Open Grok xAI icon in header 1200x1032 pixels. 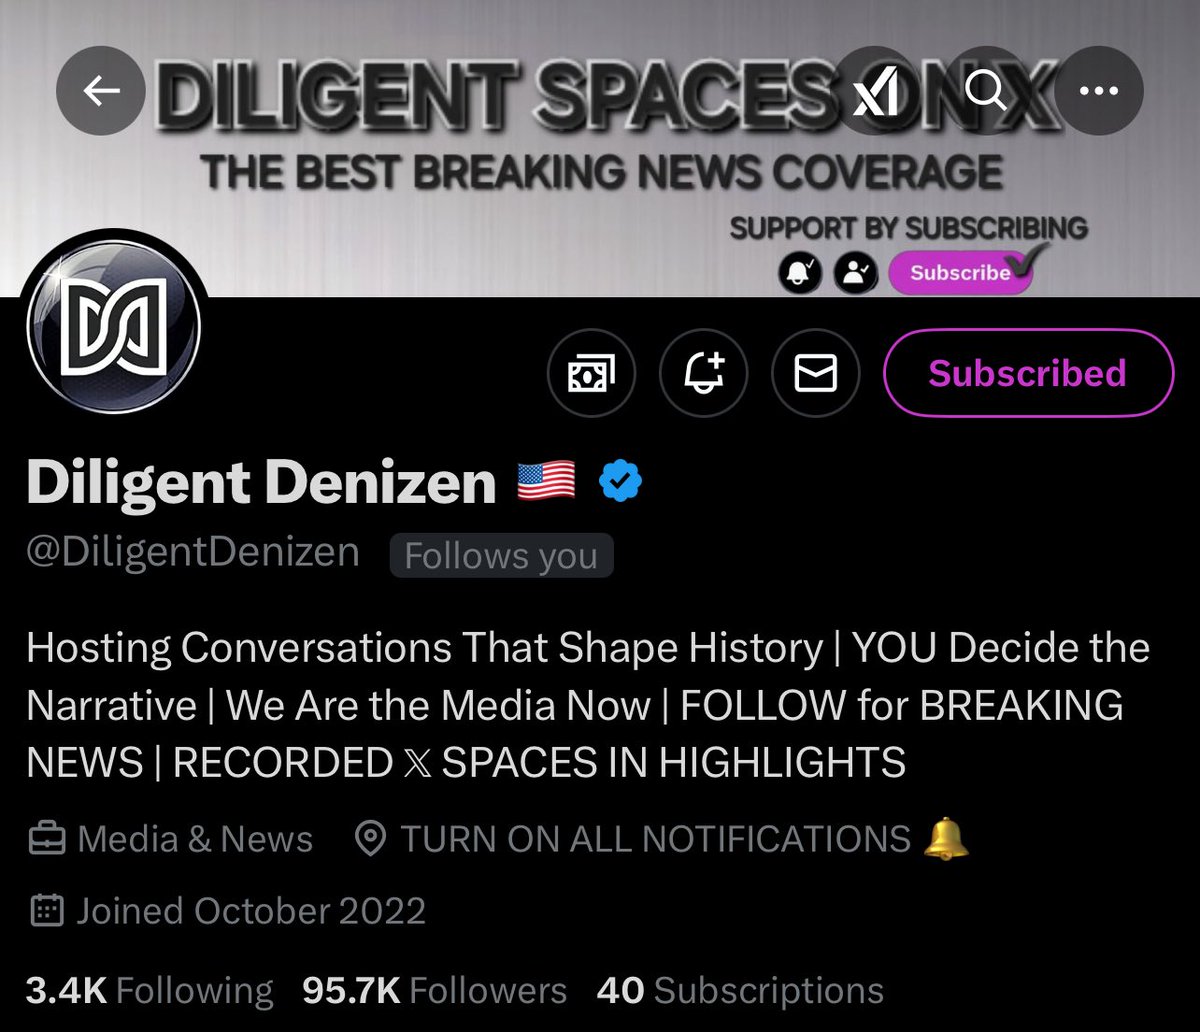click(876, 93)
